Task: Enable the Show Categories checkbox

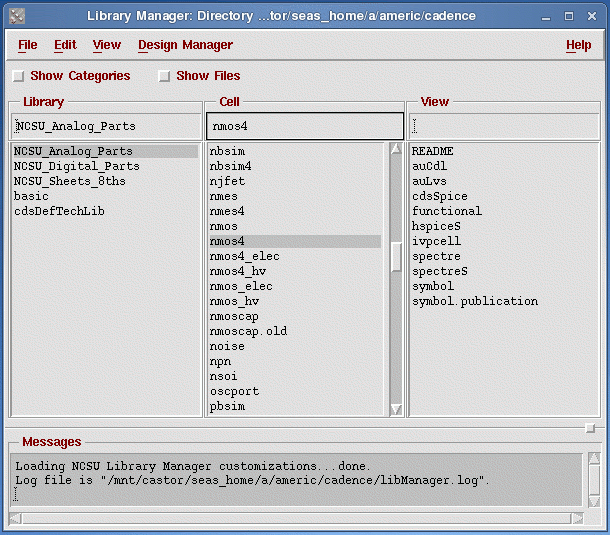Action: (x=18, y=76)
